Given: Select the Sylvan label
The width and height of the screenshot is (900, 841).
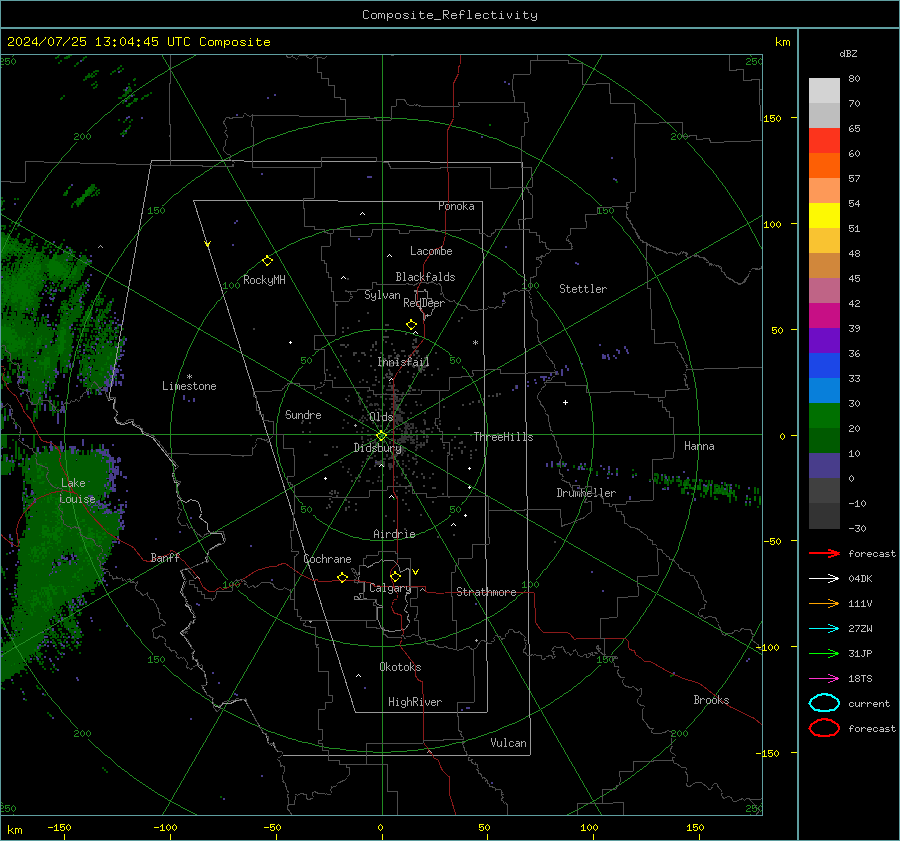Looking at the screenshot, I should 382,295.
